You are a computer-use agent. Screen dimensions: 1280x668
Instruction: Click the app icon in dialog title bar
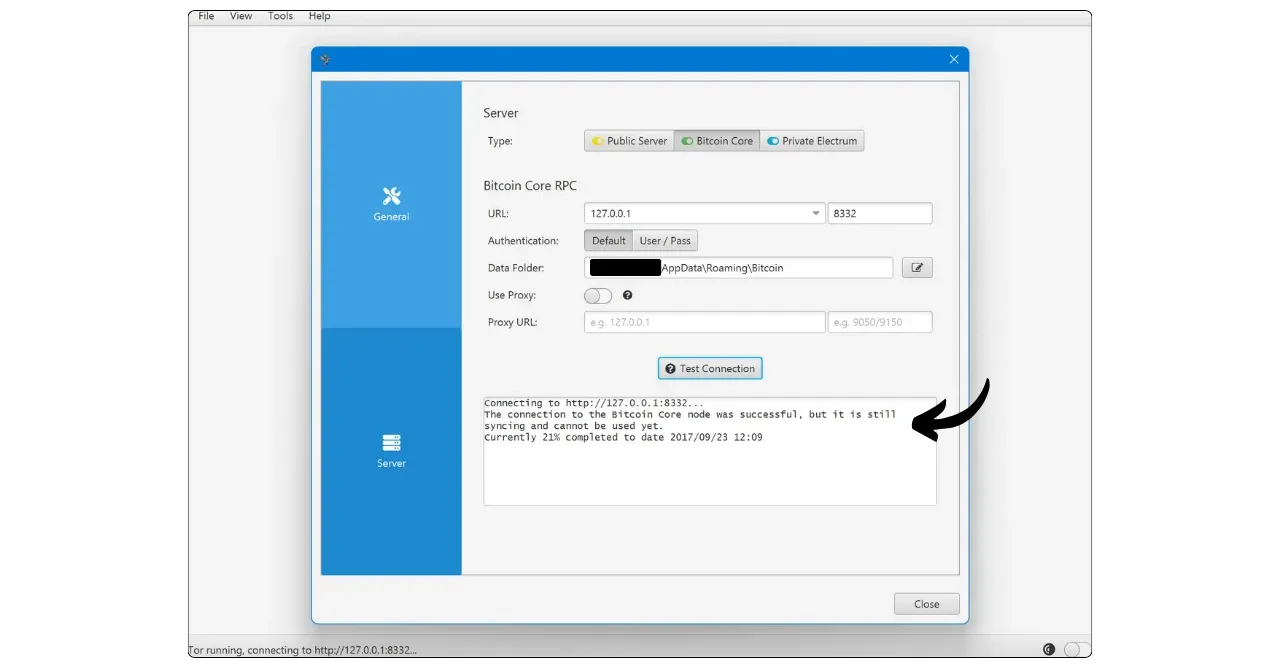point(325,59)
